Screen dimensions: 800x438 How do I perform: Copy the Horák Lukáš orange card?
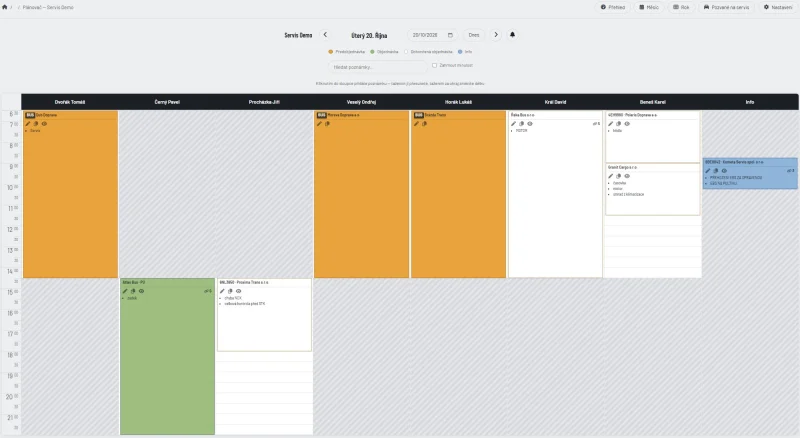tap(424, 124)
